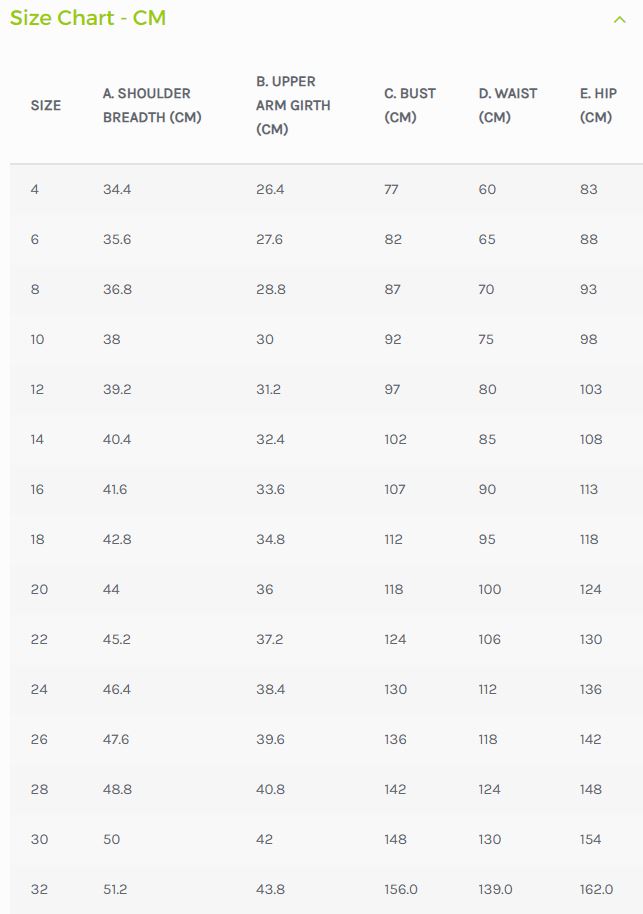Click the B. Upper Arm Girth header

293,105
